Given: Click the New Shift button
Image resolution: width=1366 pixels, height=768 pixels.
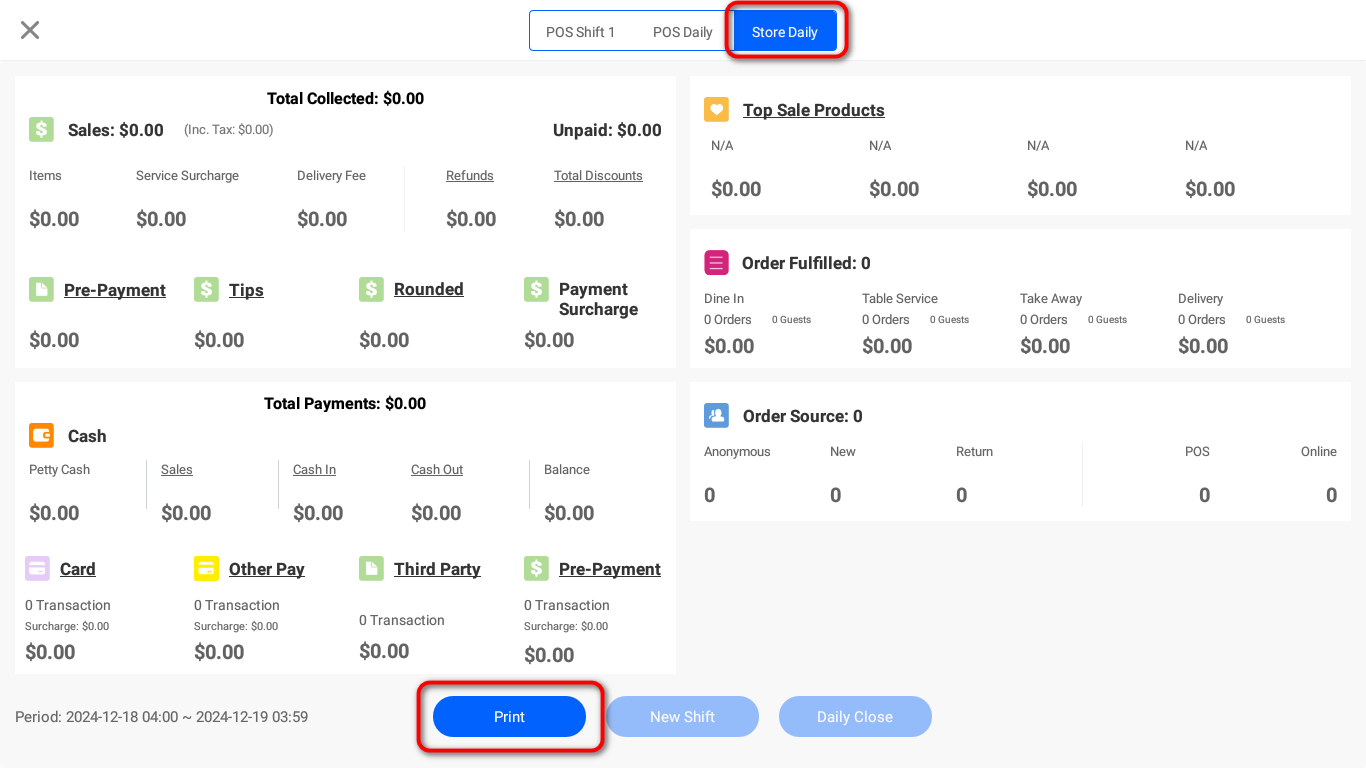Looking at the screenshot, I should tap(682, 717).
